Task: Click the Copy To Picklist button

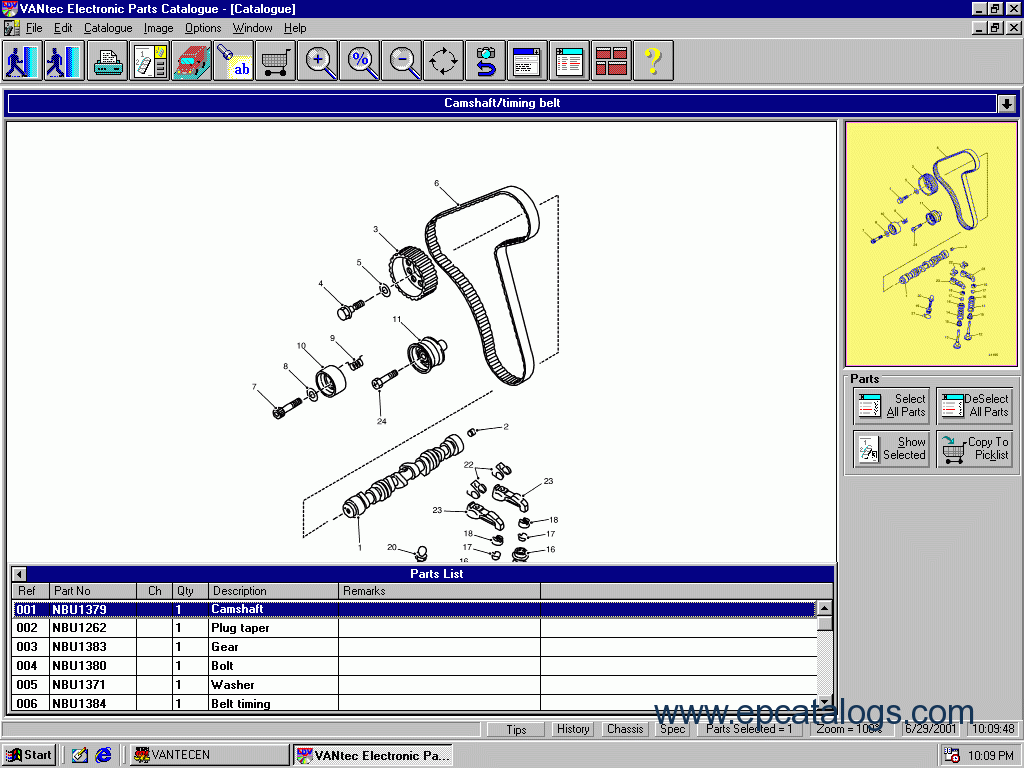Action: 974,449
